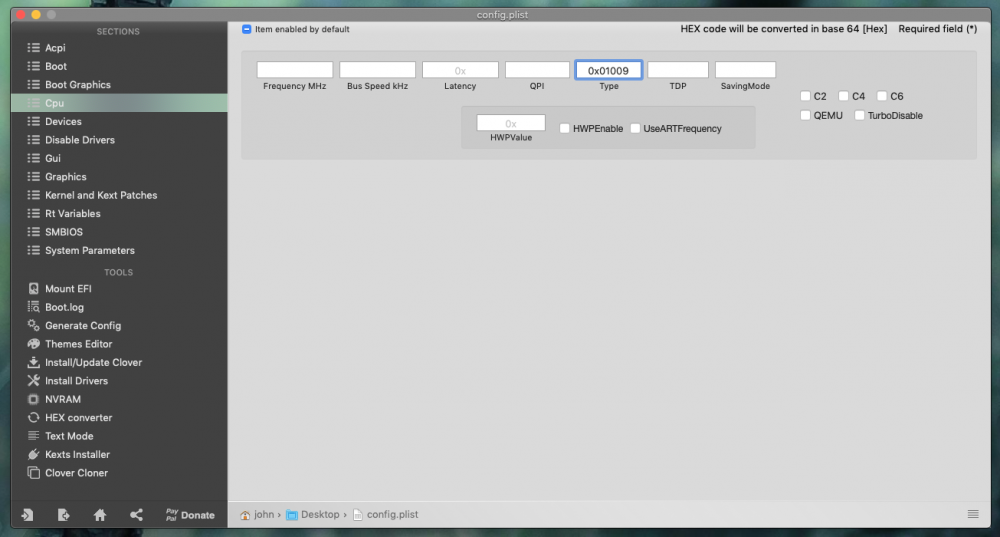Open Rt Variables section
Image resolution: width=1000 pixels, height=537 pixels.
(119, 214)
